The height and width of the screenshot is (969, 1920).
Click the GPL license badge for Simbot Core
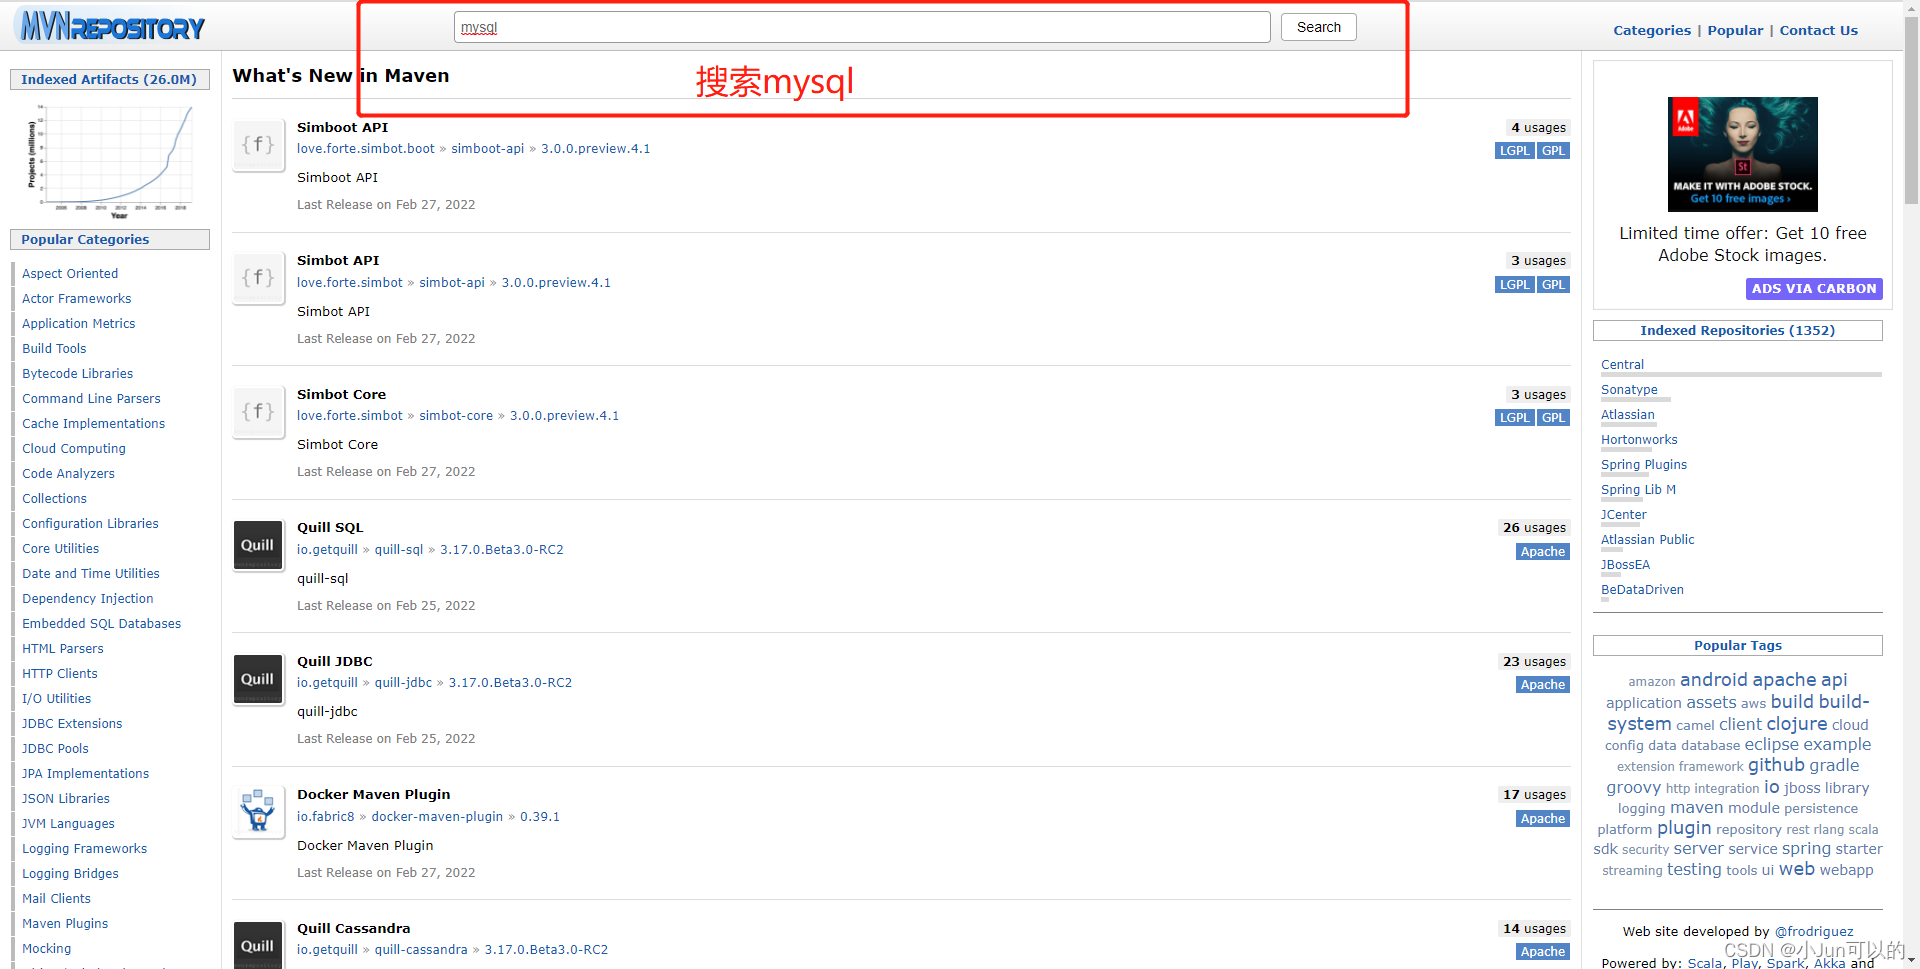[x=1553, y=418]
